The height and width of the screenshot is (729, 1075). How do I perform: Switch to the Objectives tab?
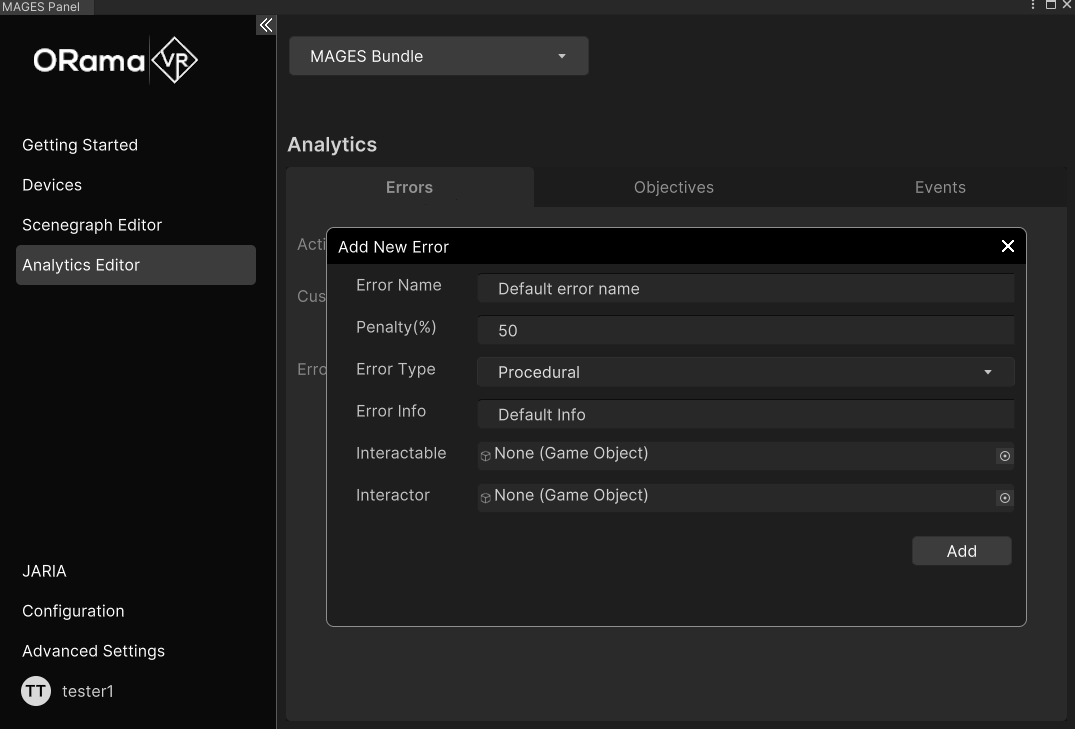pos(673,187)
